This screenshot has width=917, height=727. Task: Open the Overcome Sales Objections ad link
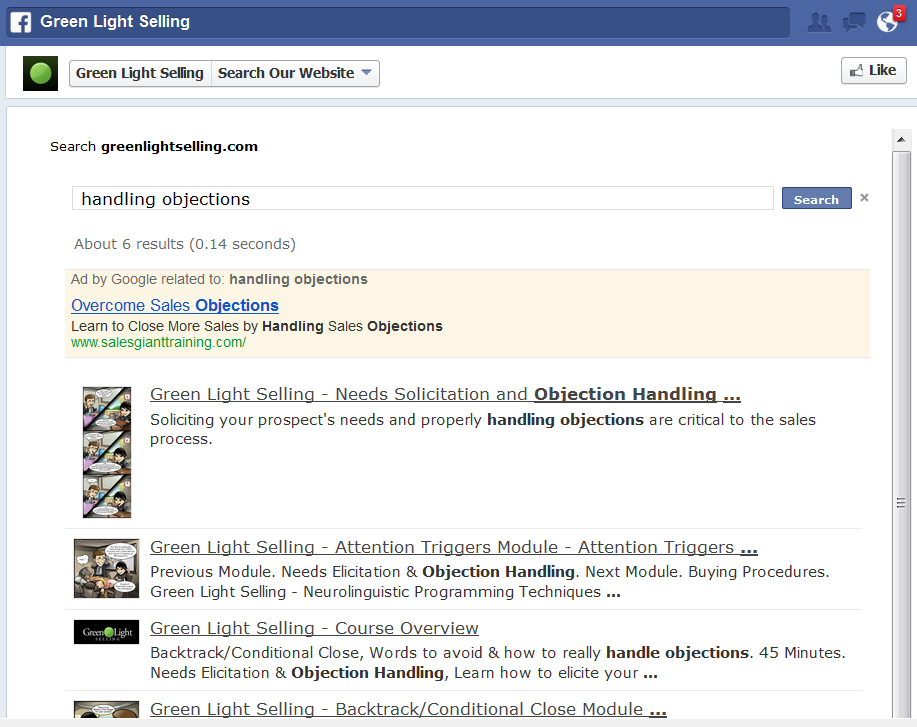175,305
